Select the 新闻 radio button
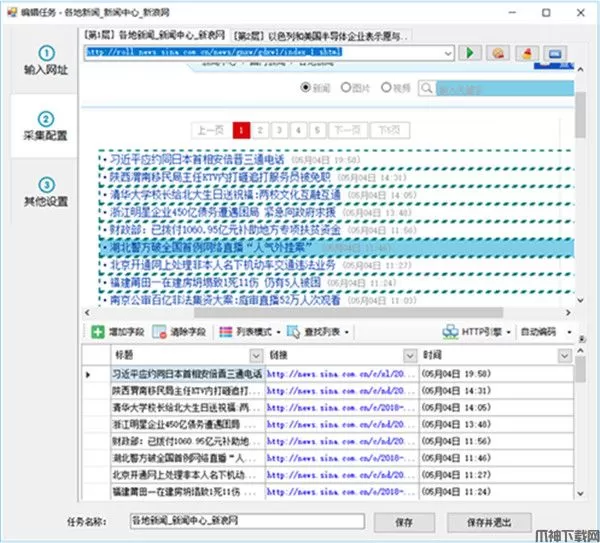 tap(307, 88)
